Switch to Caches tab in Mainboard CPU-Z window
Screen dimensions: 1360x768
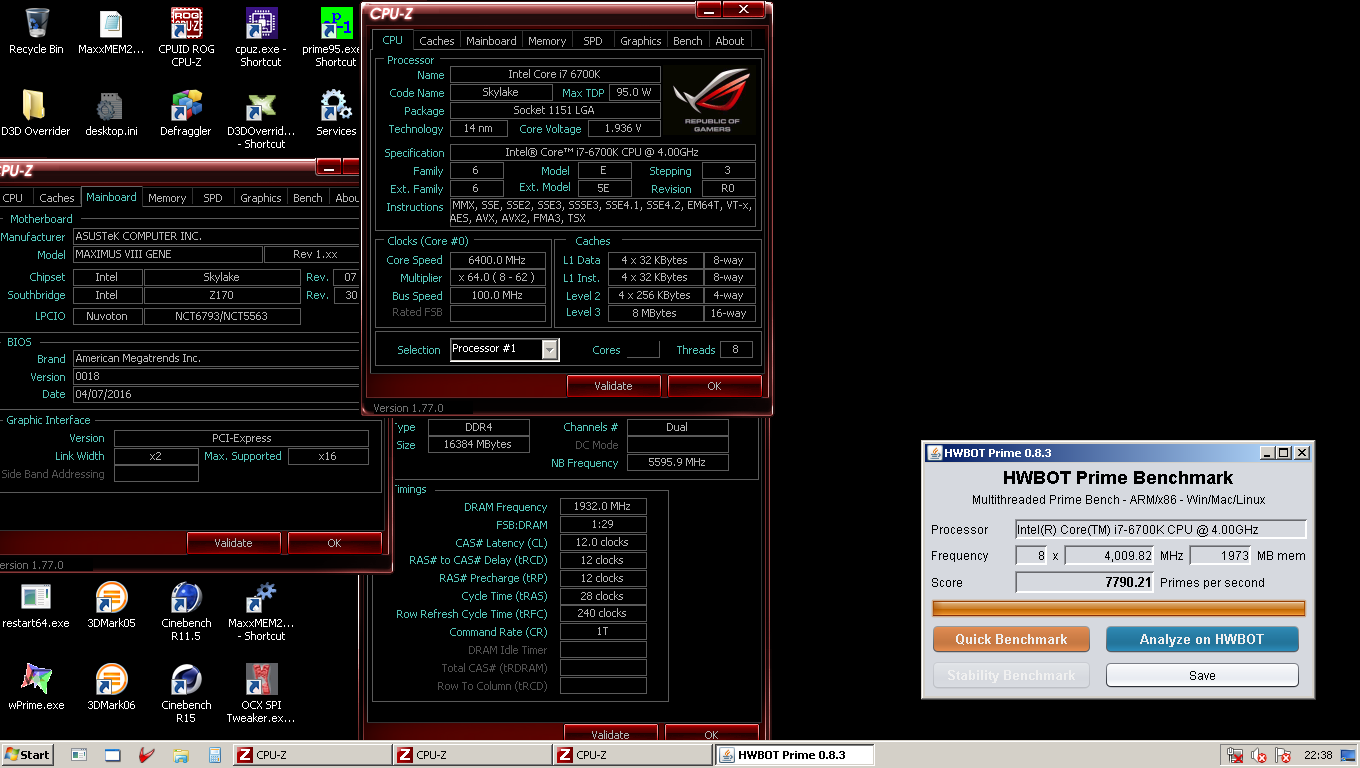click(57, 198)
